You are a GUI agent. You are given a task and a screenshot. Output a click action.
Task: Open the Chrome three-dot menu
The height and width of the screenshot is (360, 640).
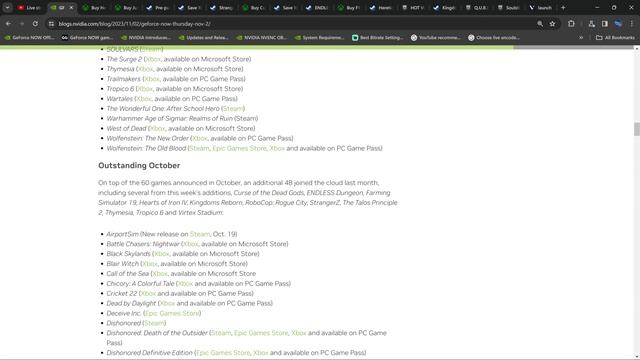click(631, 24)
